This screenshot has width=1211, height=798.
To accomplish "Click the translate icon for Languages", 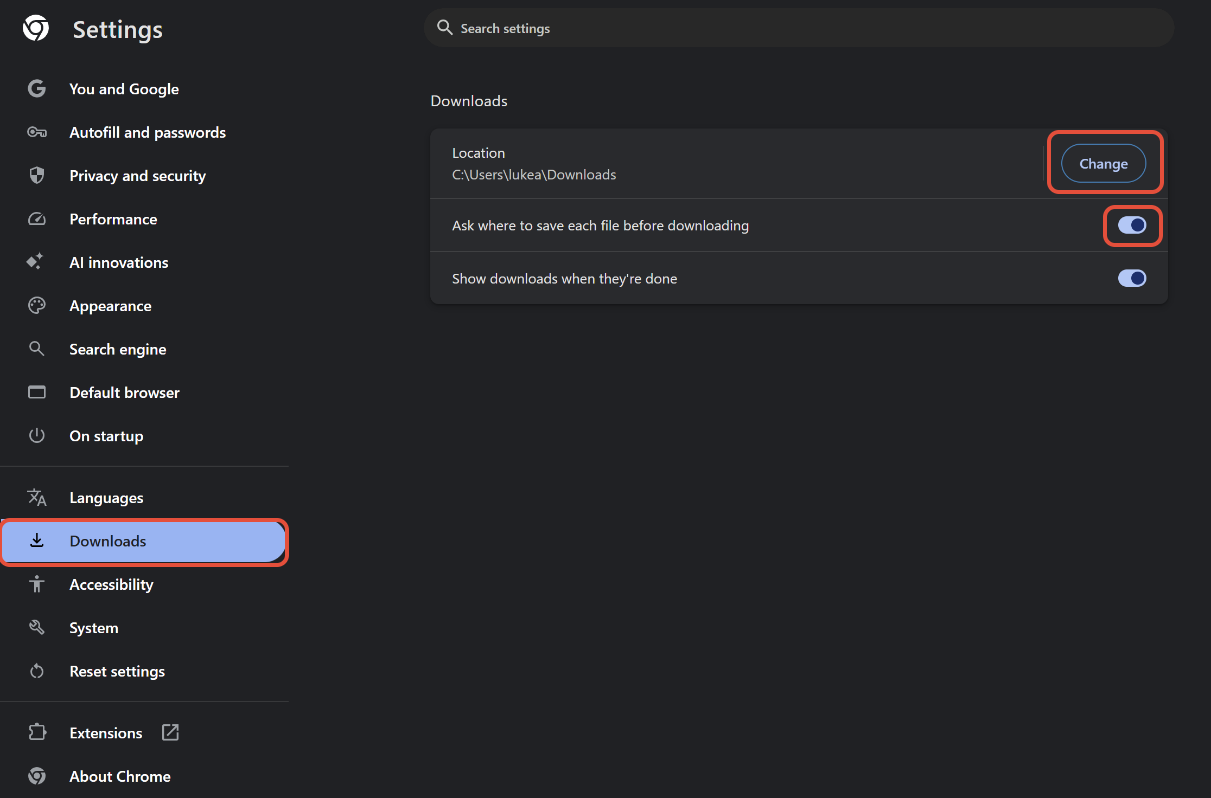I will click(x=37, y=498).
